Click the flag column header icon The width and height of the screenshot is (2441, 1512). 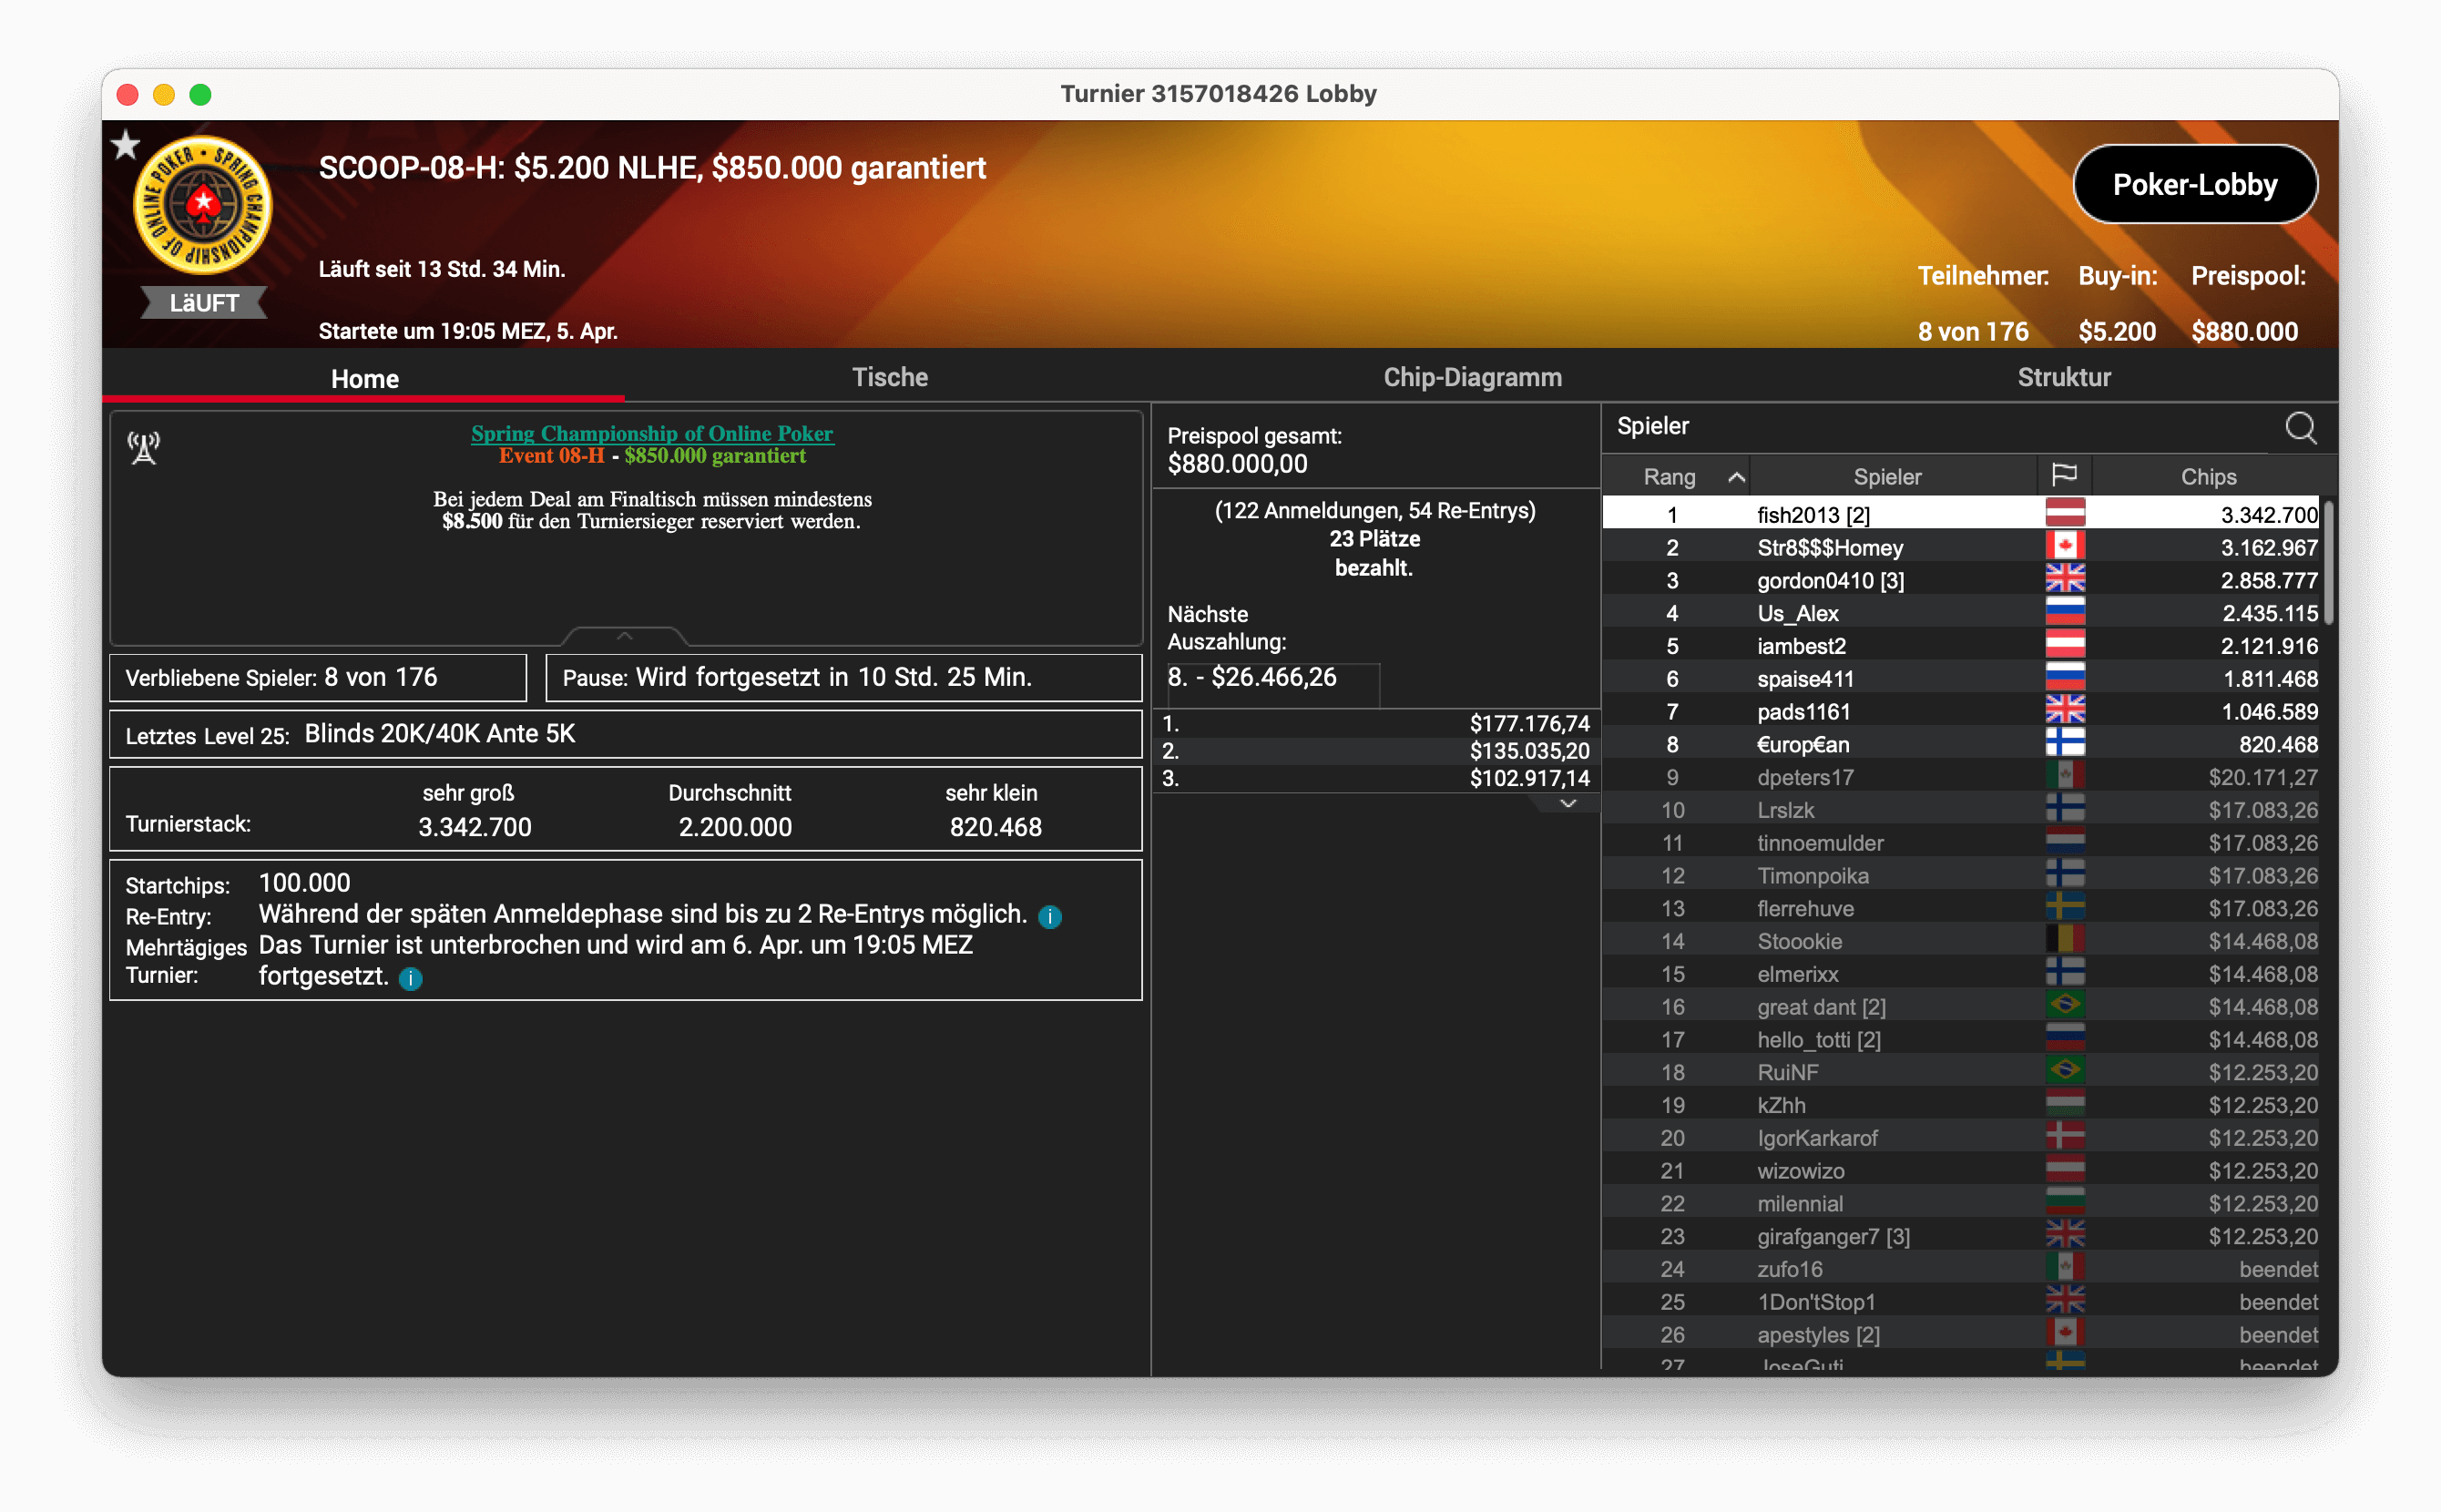click(x=2064, y=475)
